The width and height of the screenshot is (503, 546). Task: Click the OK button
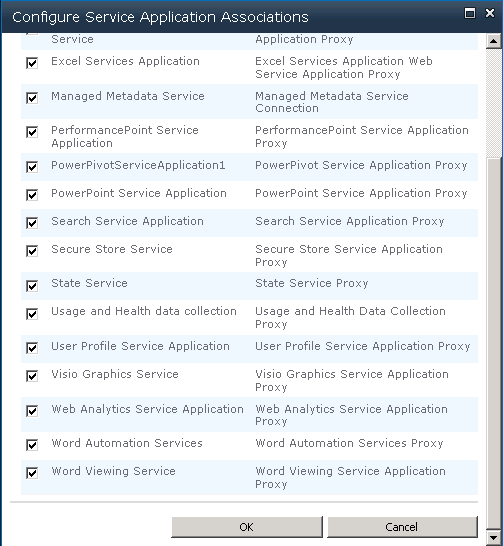coord(247,527)
